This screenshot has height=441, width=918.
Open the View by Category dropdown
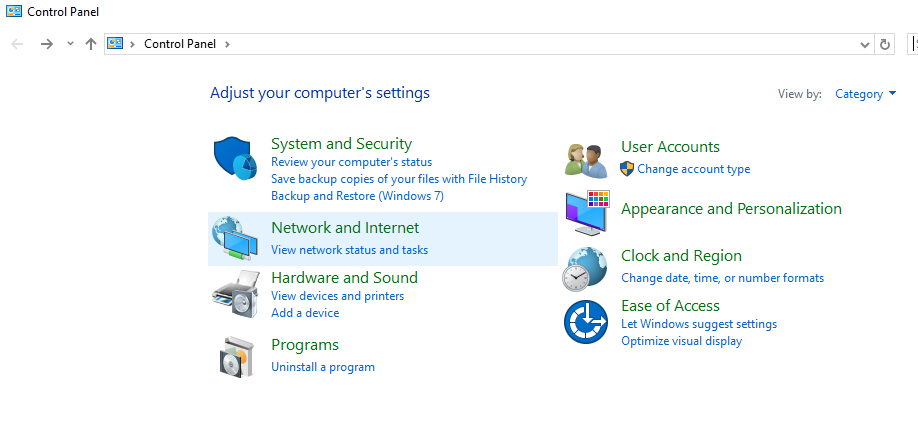pos(865,94)
